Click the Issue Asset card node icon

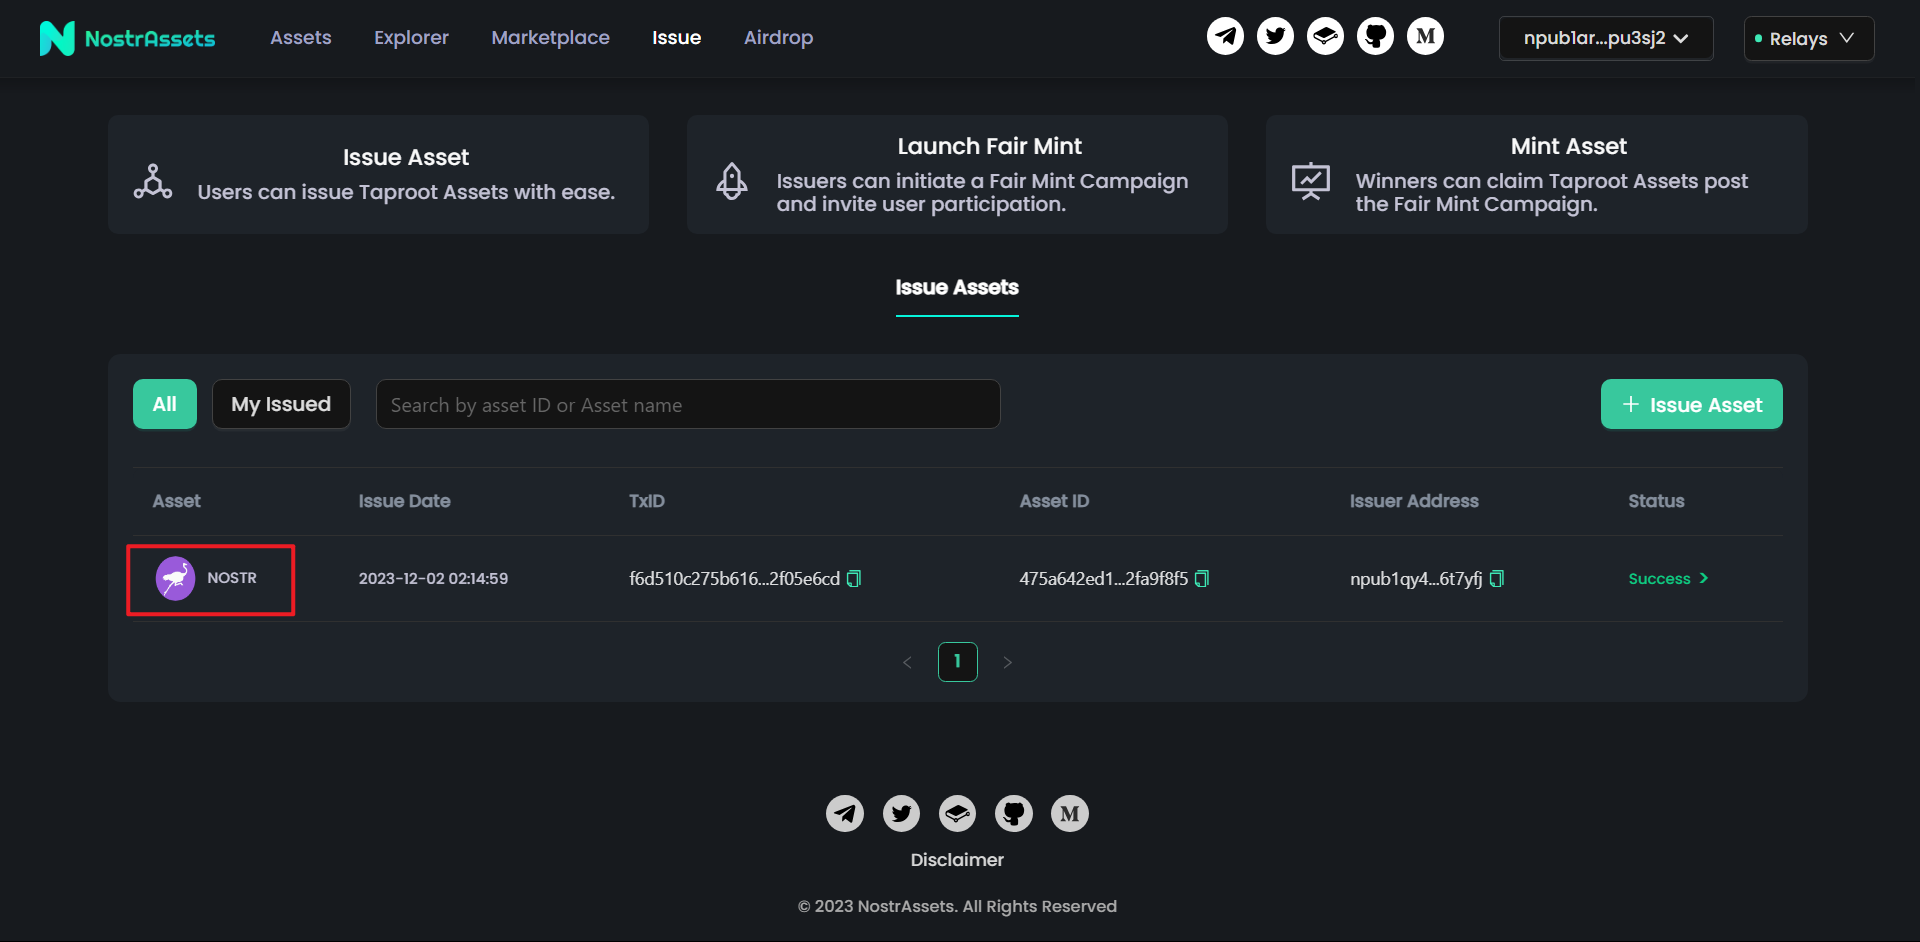point(153,181)
